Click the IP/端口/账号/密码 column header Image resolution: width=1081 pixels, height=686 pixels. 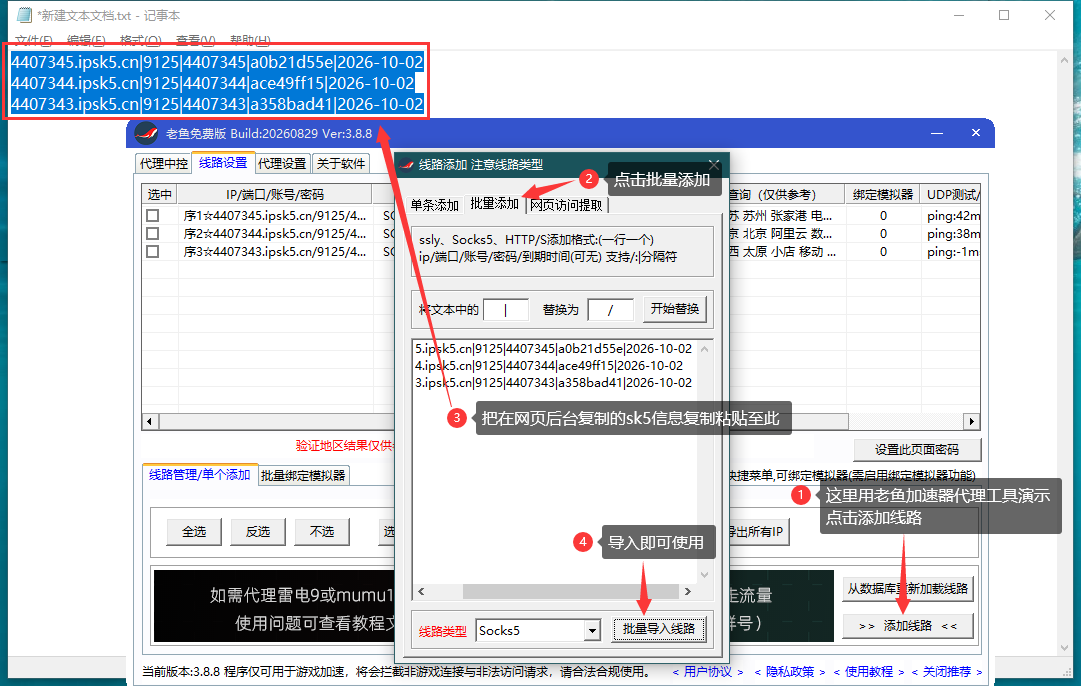point(274,194)
